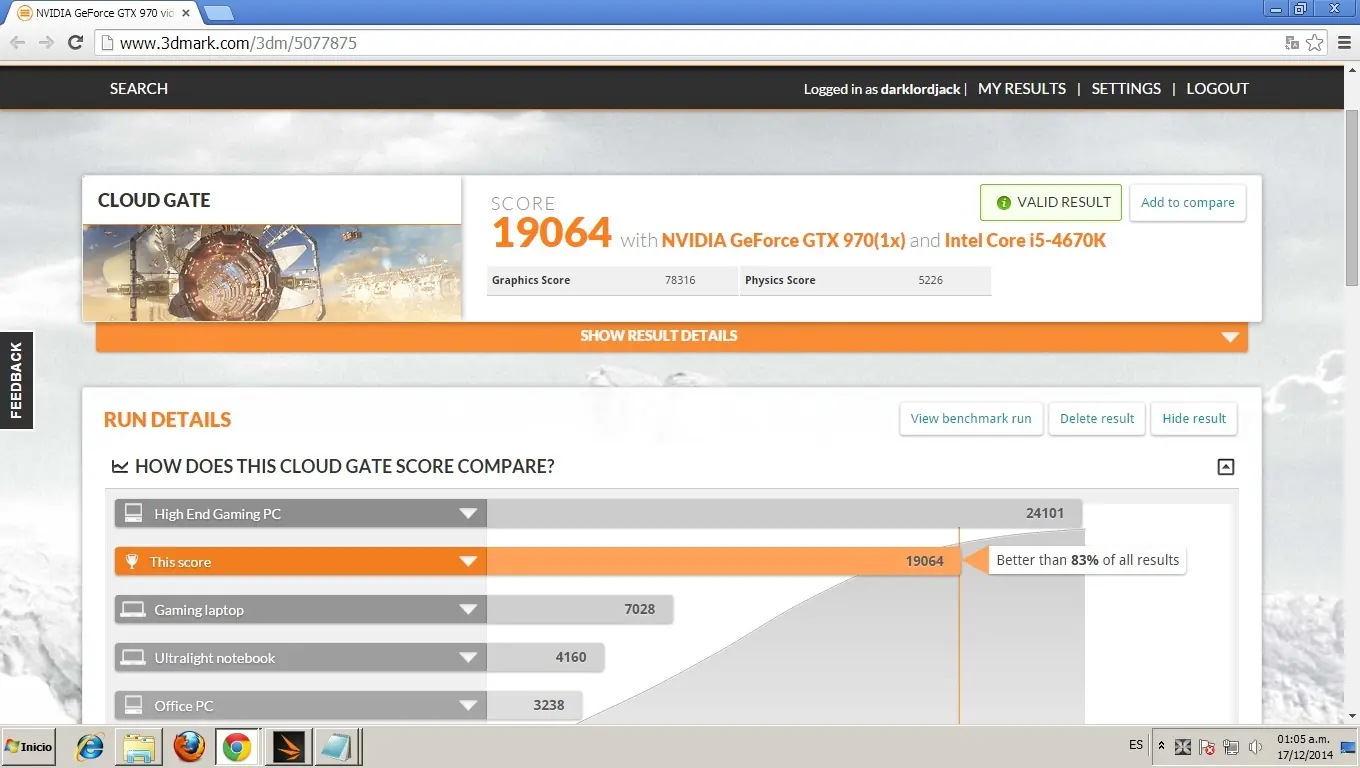Click the green info icon in VALID RESULT
This screenshot has height=768, width=1360.
point(1003,202)
